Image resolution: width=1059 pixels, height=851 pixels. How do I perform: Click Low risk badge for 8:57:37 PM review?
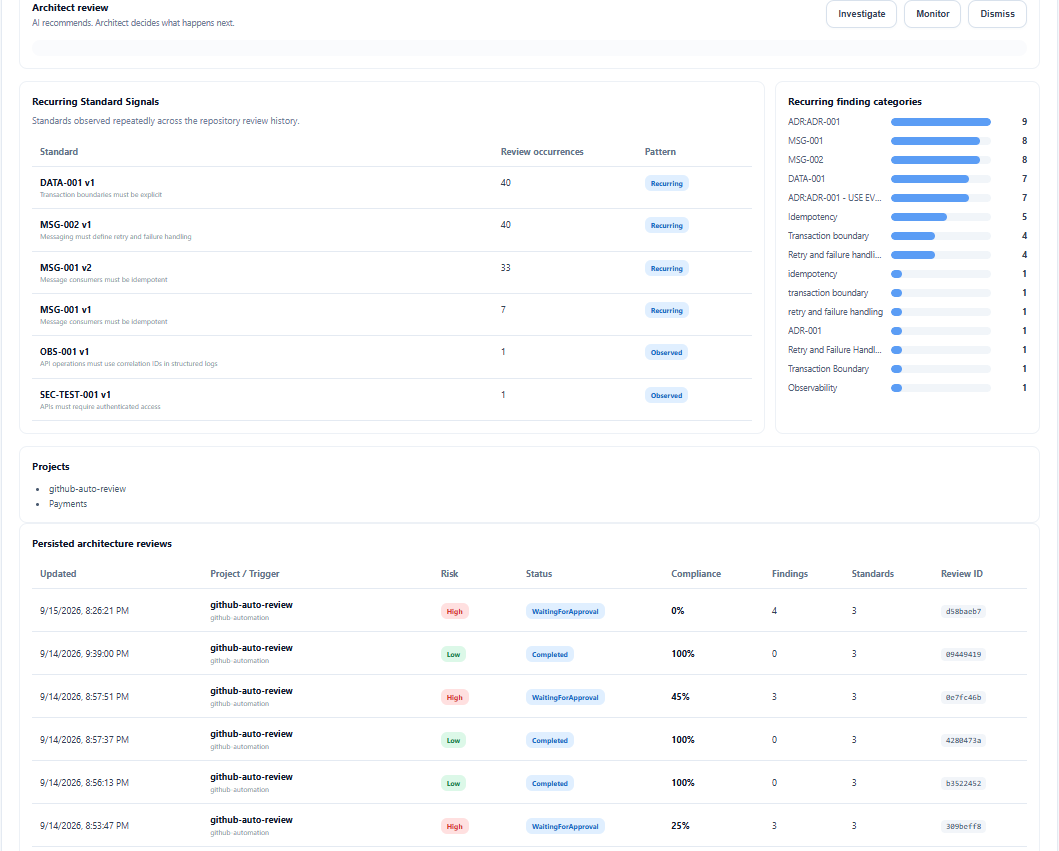pos(453,740)
